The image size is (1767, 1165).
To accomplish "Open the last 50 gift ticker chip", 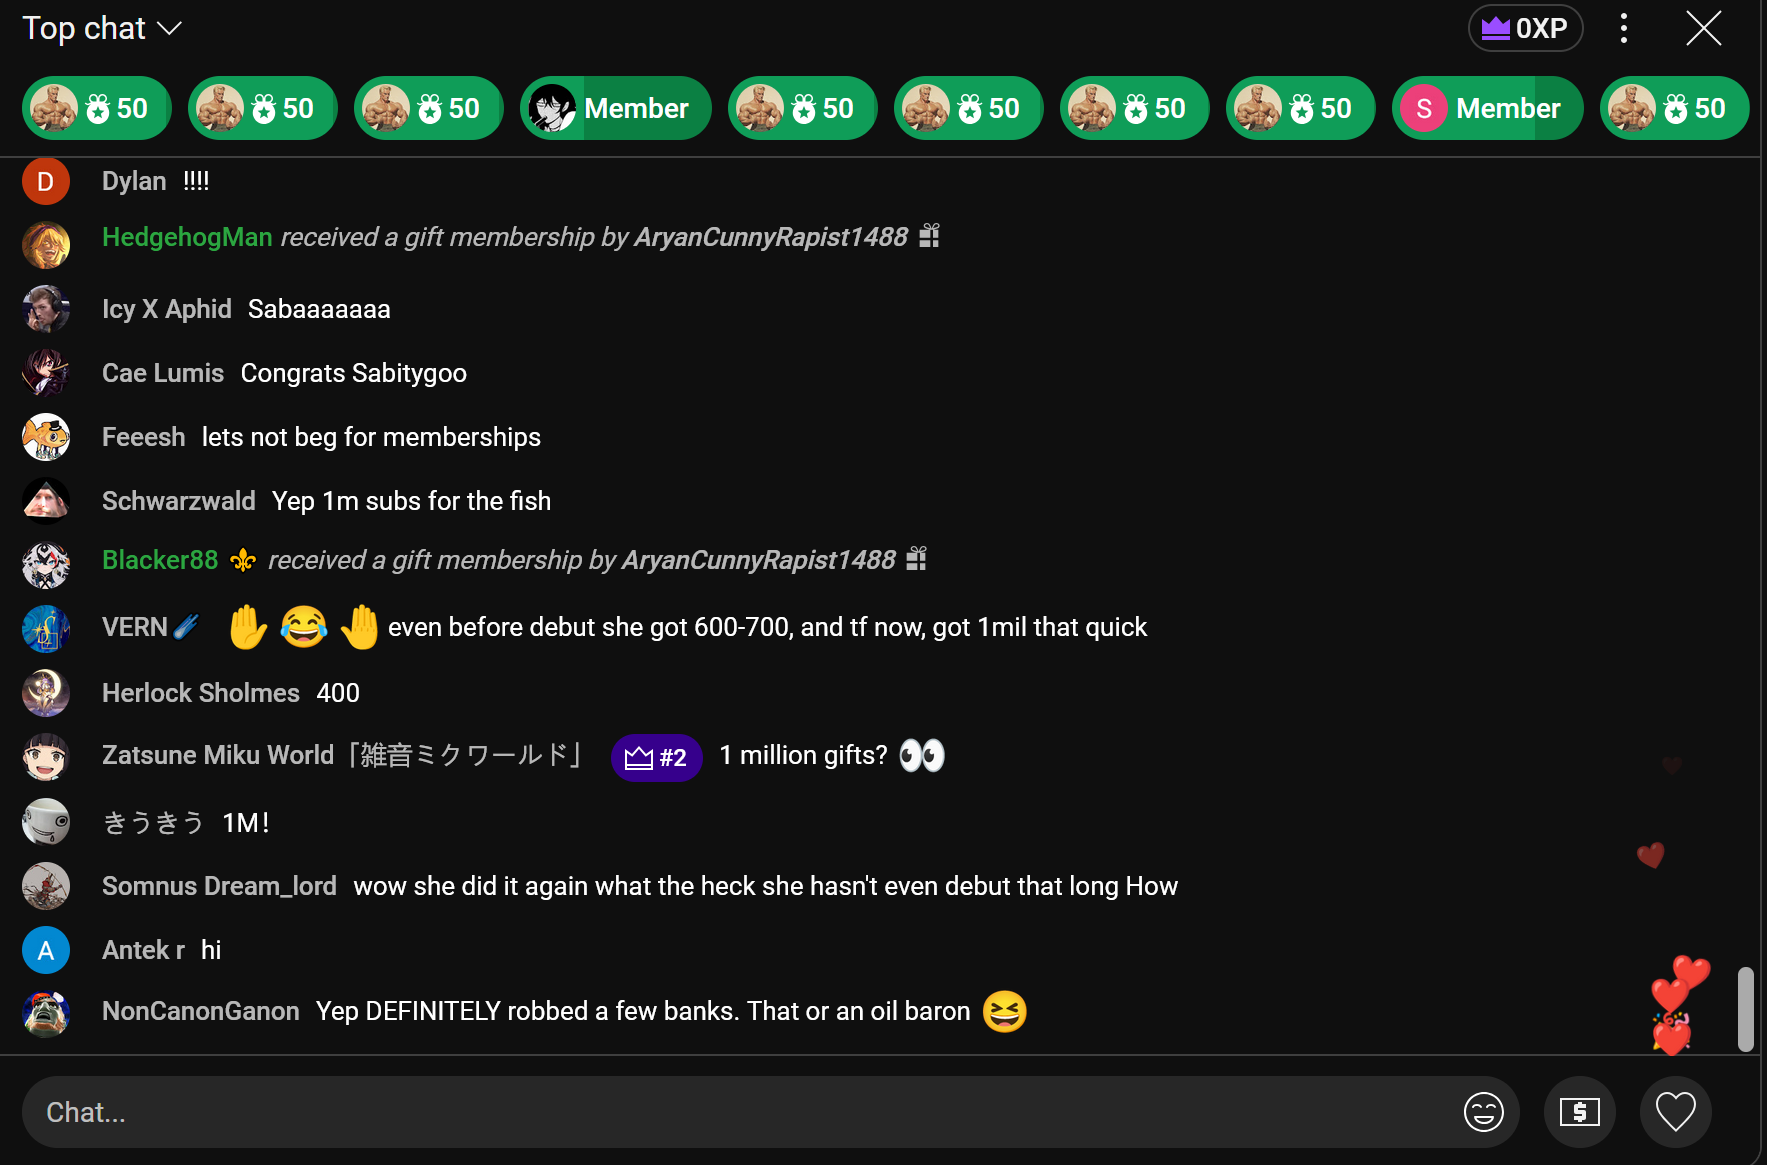I will tap(1675, 108).
